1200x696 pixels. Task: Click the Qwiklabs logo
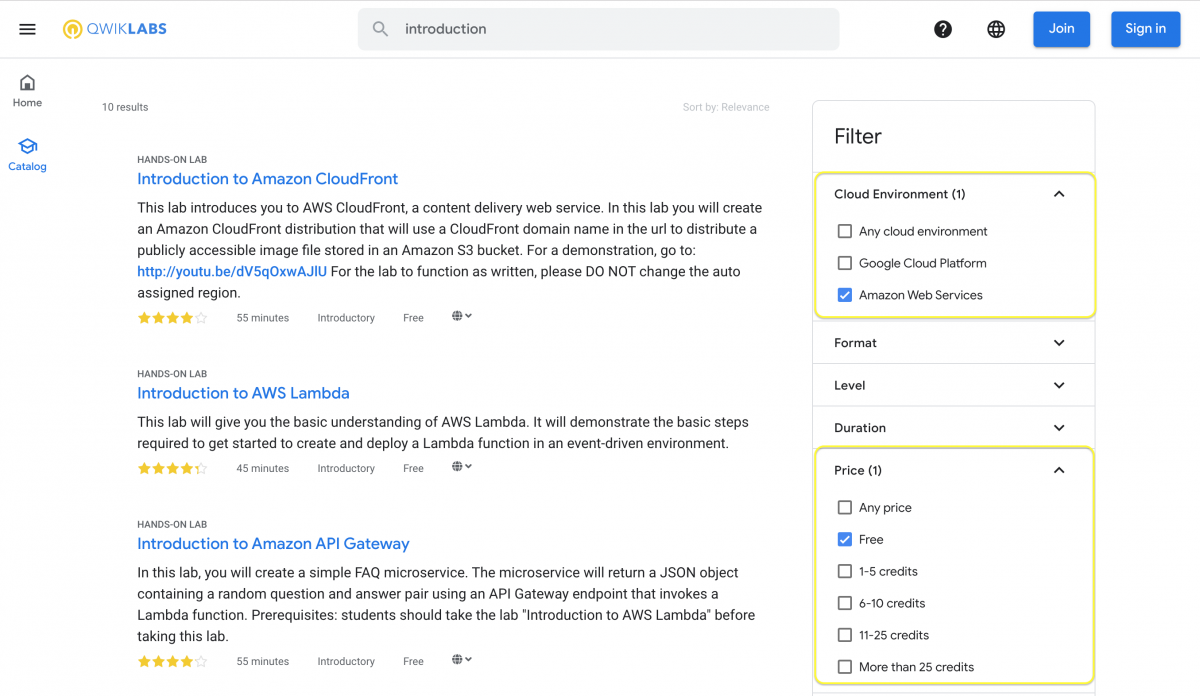click(x=114, y=28)
